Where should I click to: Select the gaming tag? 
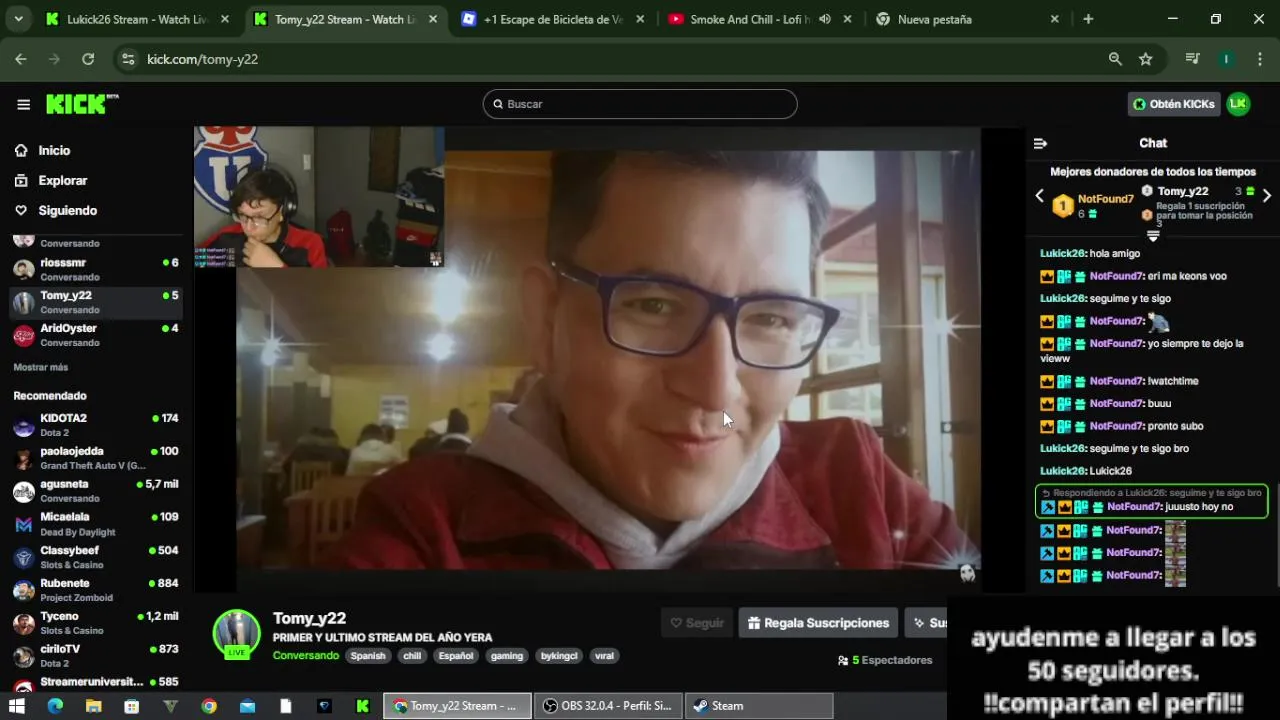507,656
